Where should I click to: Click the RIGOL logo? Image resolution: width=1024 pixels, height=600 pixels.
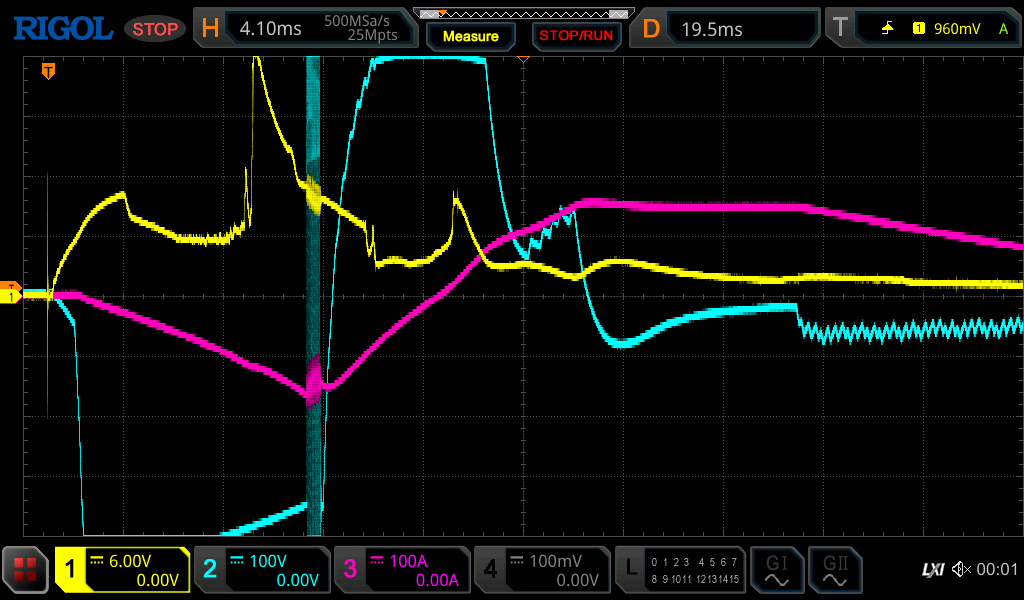point(62,29)
